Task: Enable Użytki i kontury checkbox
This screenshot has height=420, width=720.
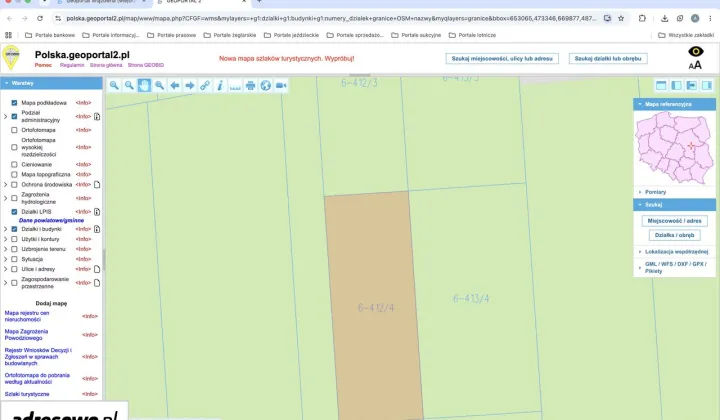Action: coord(14,239)
